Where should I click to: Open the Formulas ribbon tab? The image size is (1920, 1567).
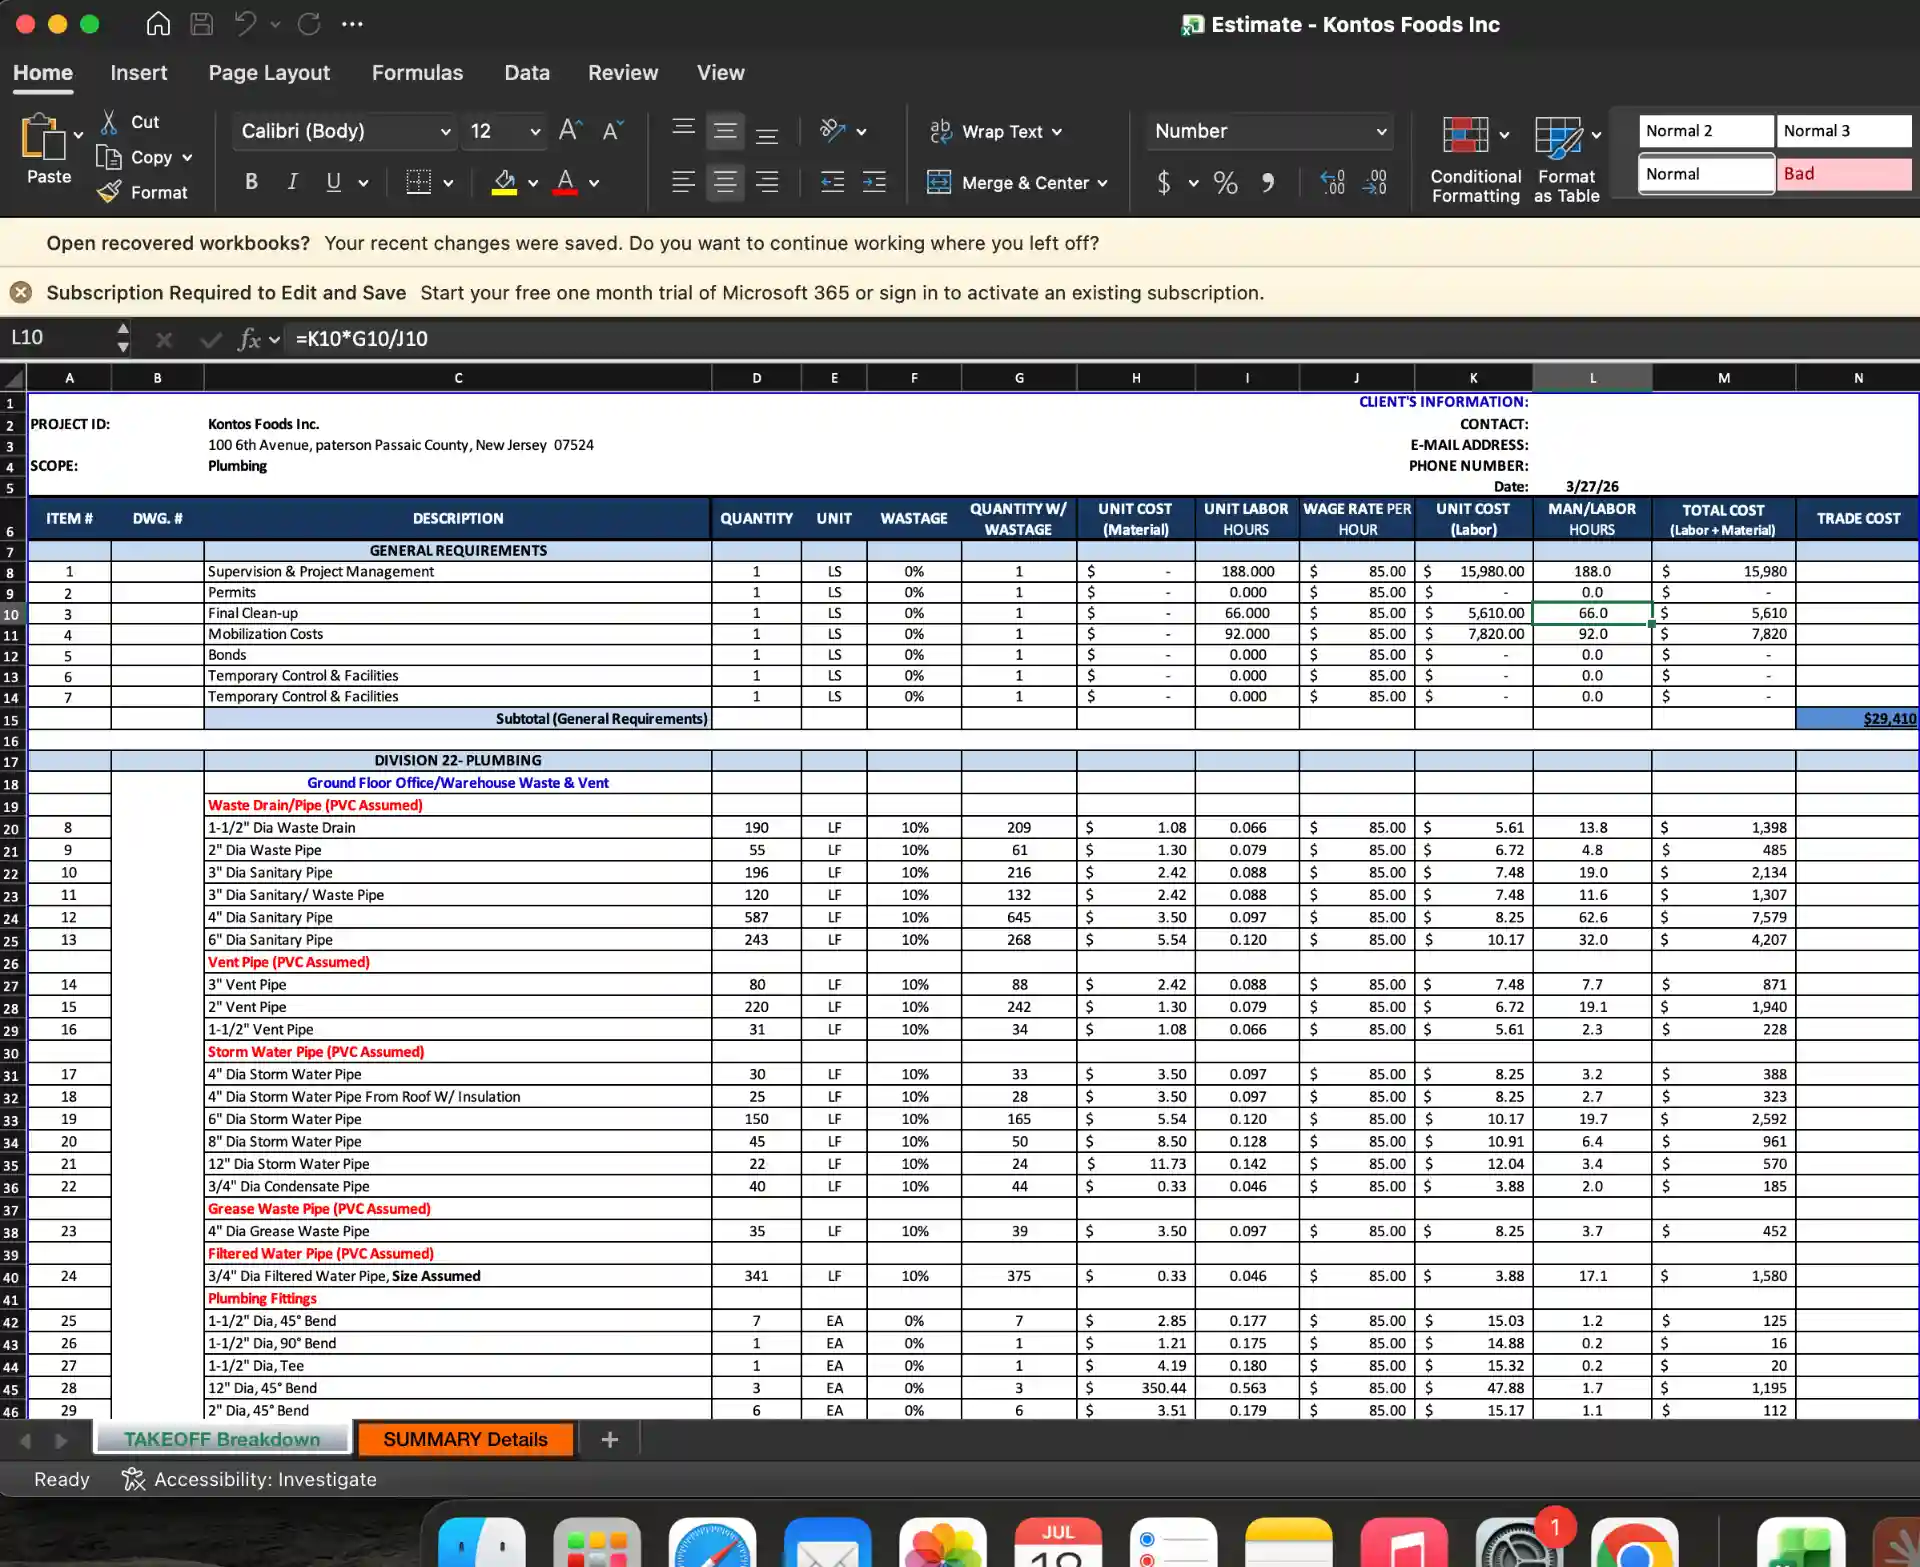tap(417, 73)
